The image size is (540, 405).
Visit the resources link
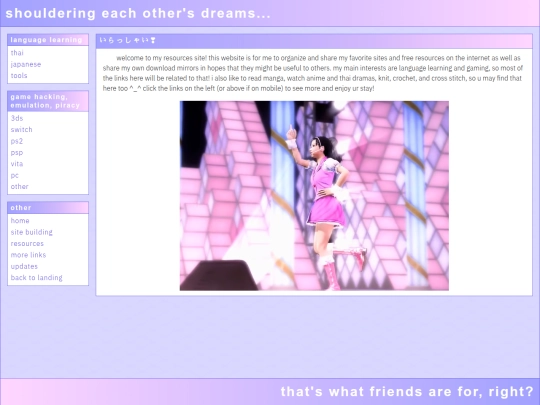(x=27, y=243)
